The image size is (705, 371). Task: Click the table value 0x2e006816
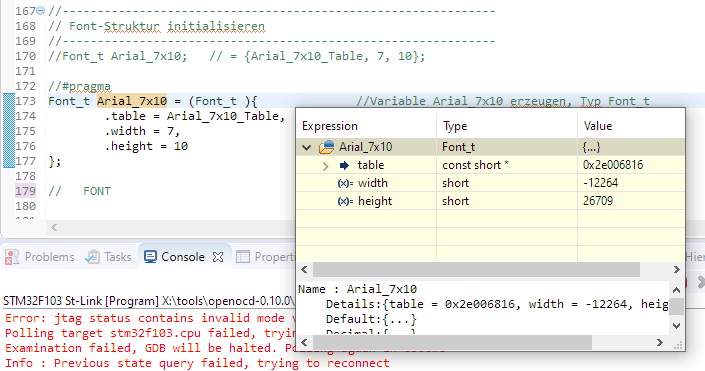(x=613, y=165)
